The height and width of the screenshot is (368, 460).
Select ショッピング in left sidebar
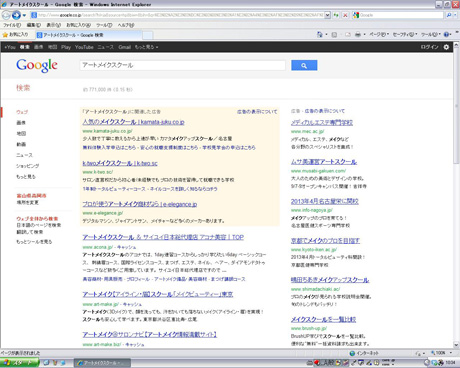point(27,166)
